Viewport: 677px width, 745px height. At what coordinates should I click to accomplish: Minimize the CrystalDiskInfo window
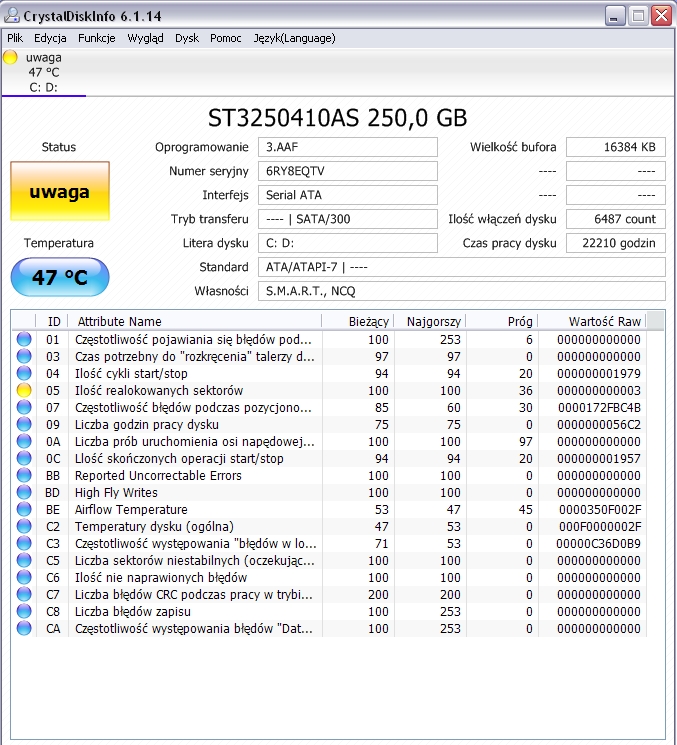click(x=615, y=16)
